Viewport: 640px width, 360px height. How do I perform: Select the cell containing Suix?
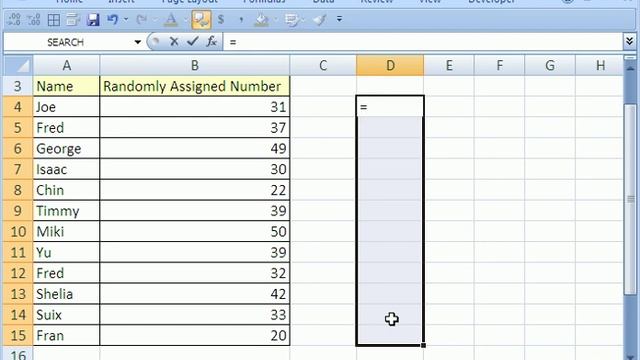67,315
